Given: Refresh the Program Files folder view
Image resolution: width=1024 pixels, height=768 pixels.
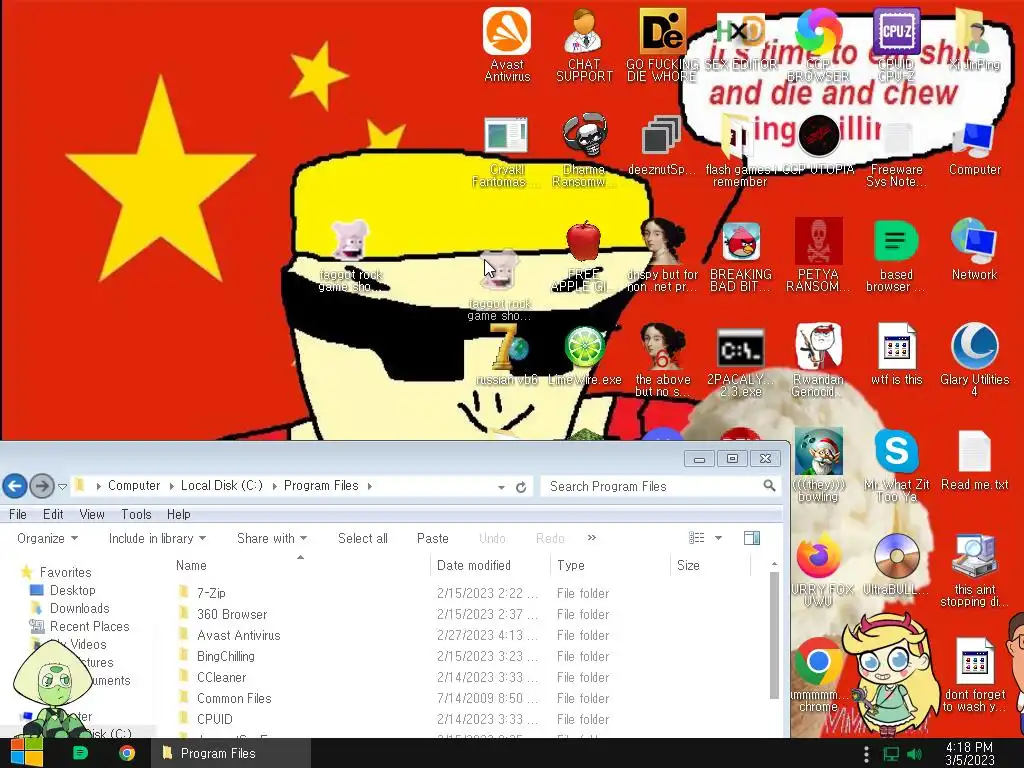Looking at the screenshot, I should coord(521,487).
